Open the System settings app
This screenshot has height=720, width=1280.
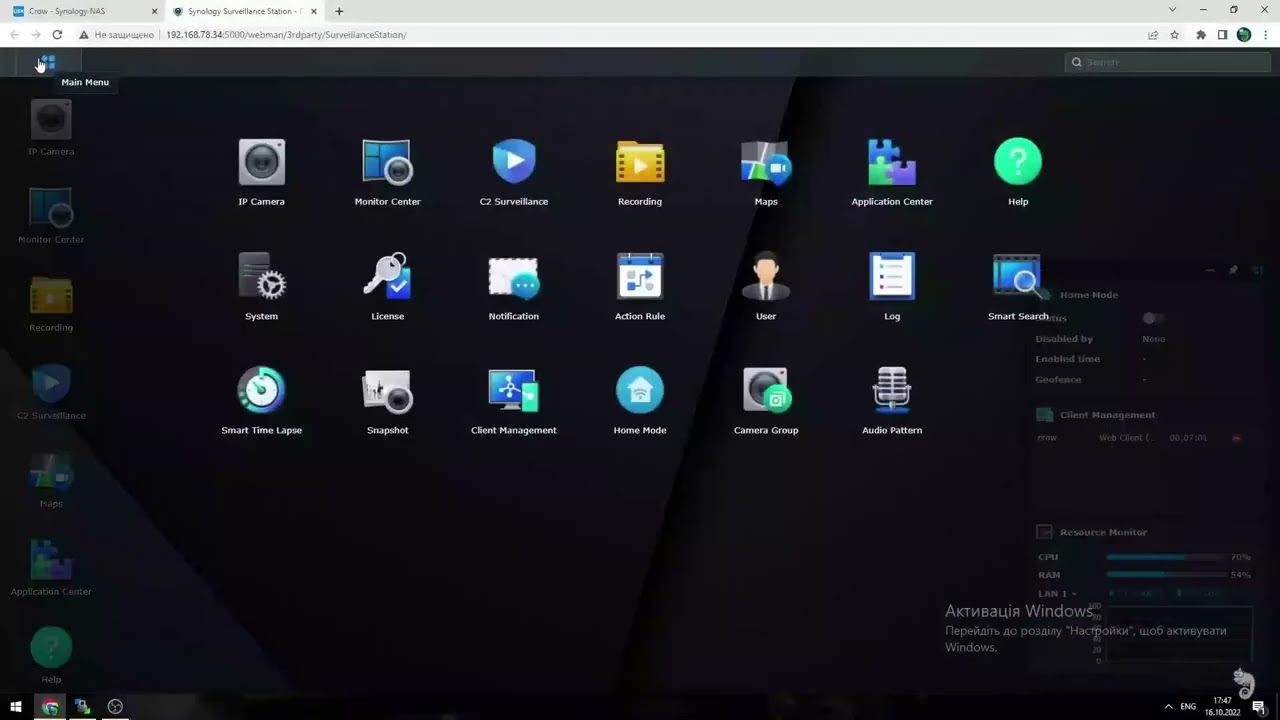(x=261, y=286)
